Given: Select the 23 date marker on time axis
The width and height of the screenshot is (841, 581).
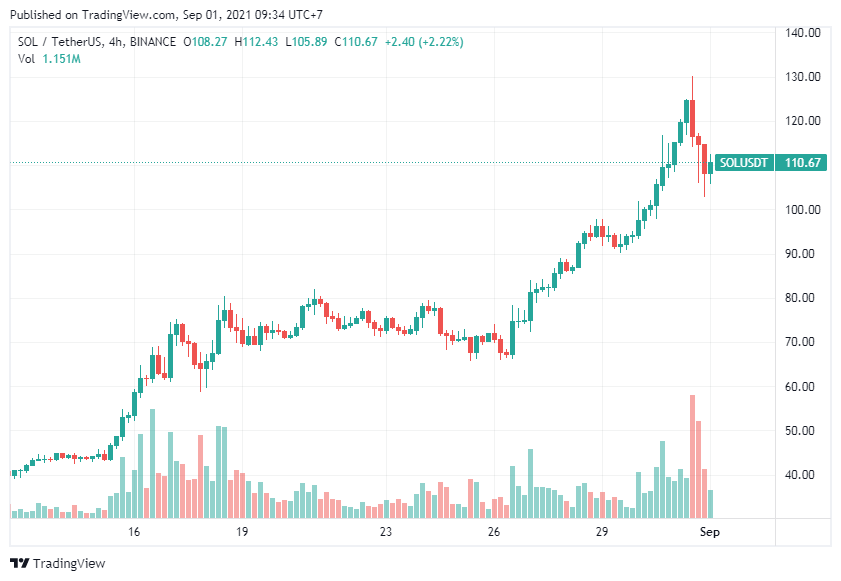Looking at the screenshot, I should coord(386,533).
